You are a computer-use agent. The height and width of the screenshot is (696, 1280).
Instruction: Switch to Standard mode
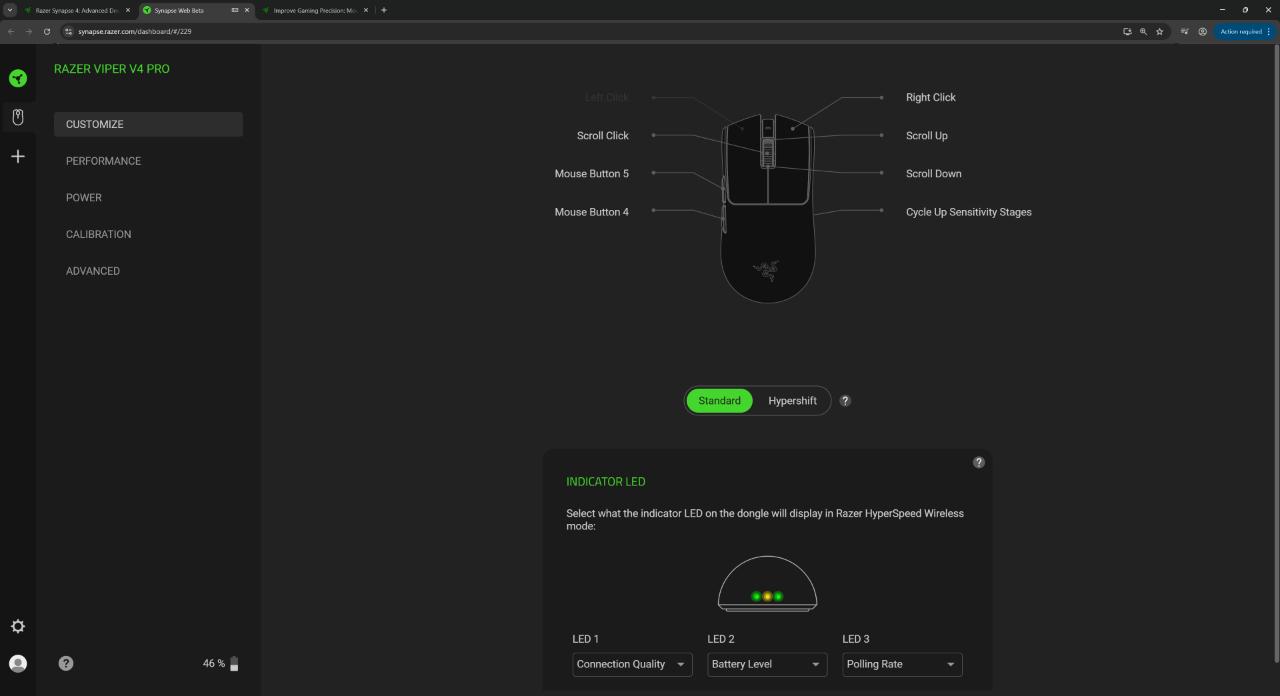[720, 401]
